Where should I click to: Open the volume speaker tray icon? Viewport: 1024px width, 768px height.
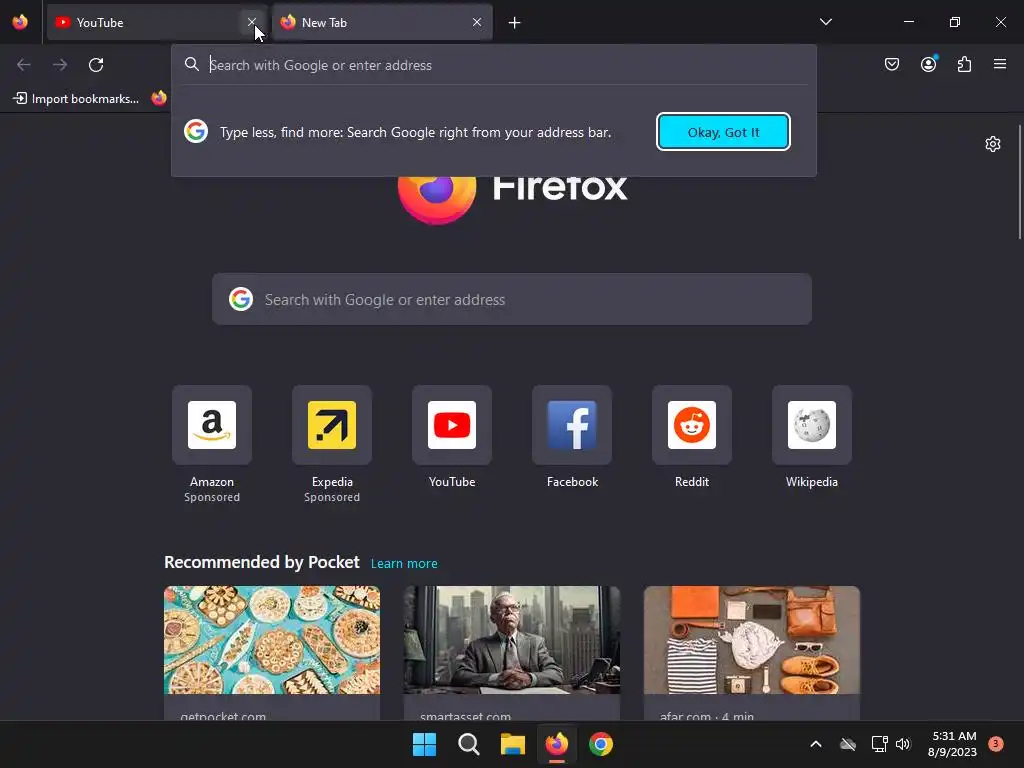click(x=903, y=744)
